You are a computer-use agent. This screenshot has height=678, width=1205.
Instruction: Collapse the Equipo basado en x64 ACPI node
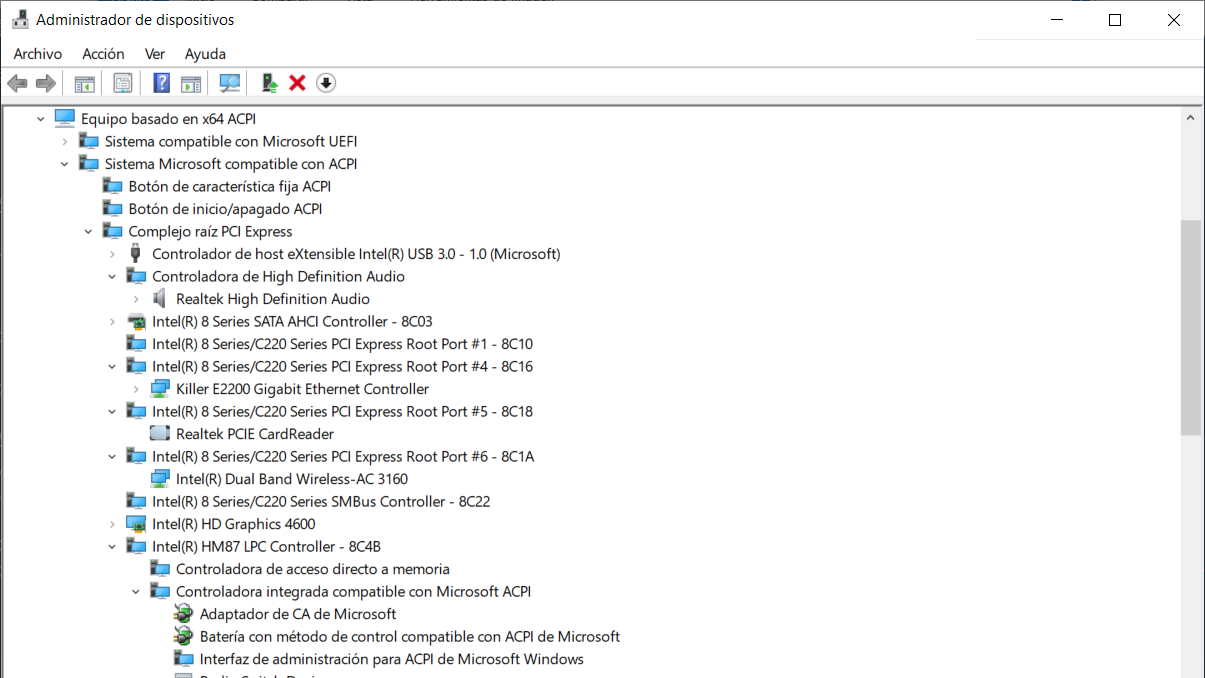(41, 119)
